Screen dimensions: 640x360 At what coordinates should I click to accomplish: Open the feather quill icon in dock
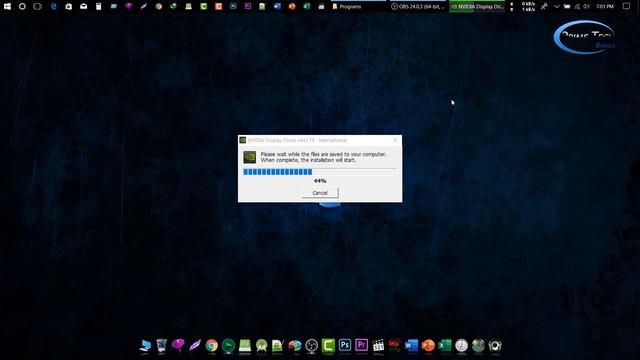pos(195,345)
